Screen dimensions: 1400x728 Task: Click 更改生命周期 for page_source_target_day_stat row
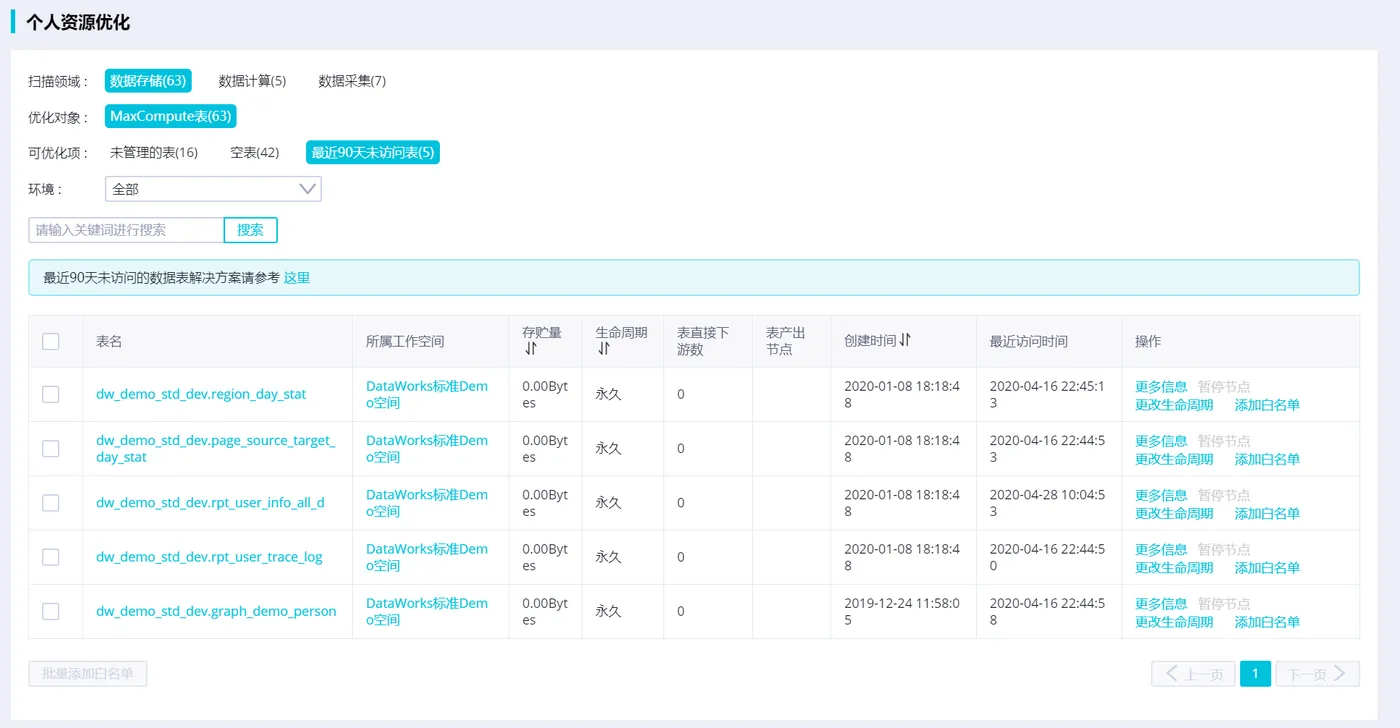(1174, 459)
